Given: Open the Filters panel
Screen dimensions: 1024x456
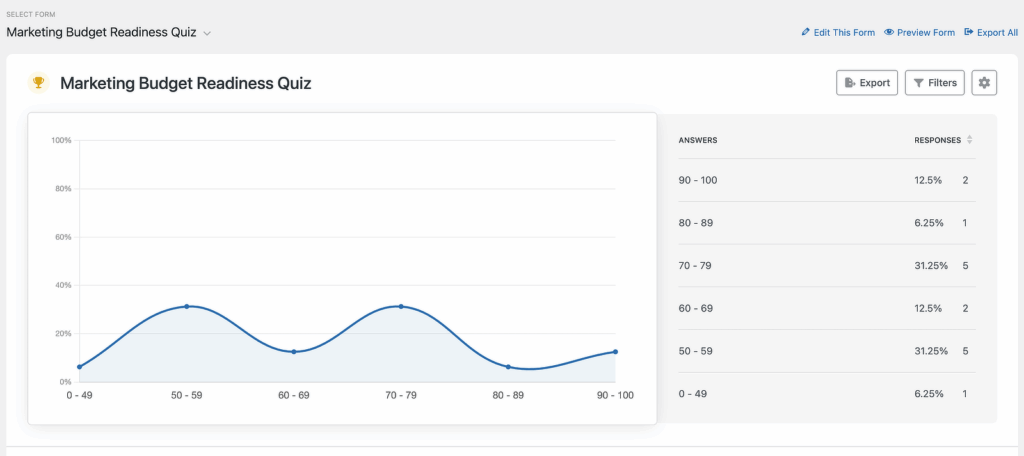Looking at the screenshot, I should point(934,83).
